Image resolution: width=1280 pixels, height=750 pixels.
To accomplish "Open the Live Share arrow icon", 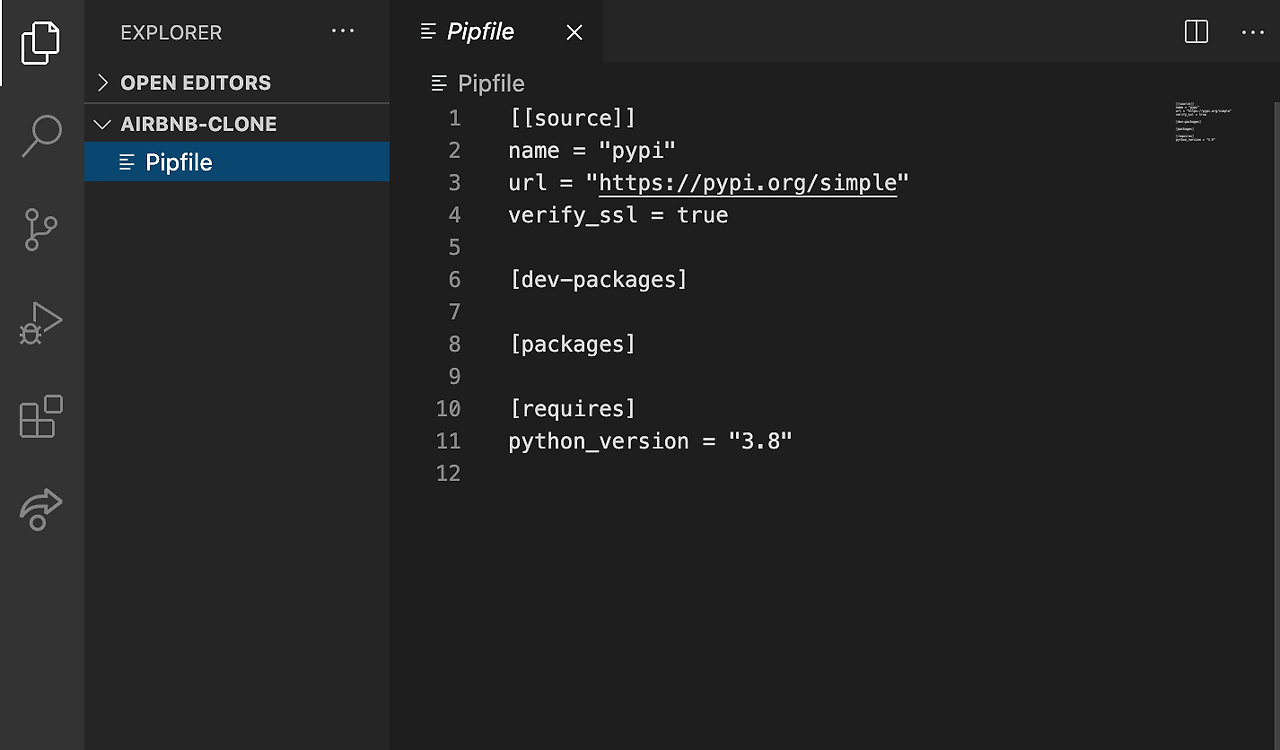I will click(41, 509).
